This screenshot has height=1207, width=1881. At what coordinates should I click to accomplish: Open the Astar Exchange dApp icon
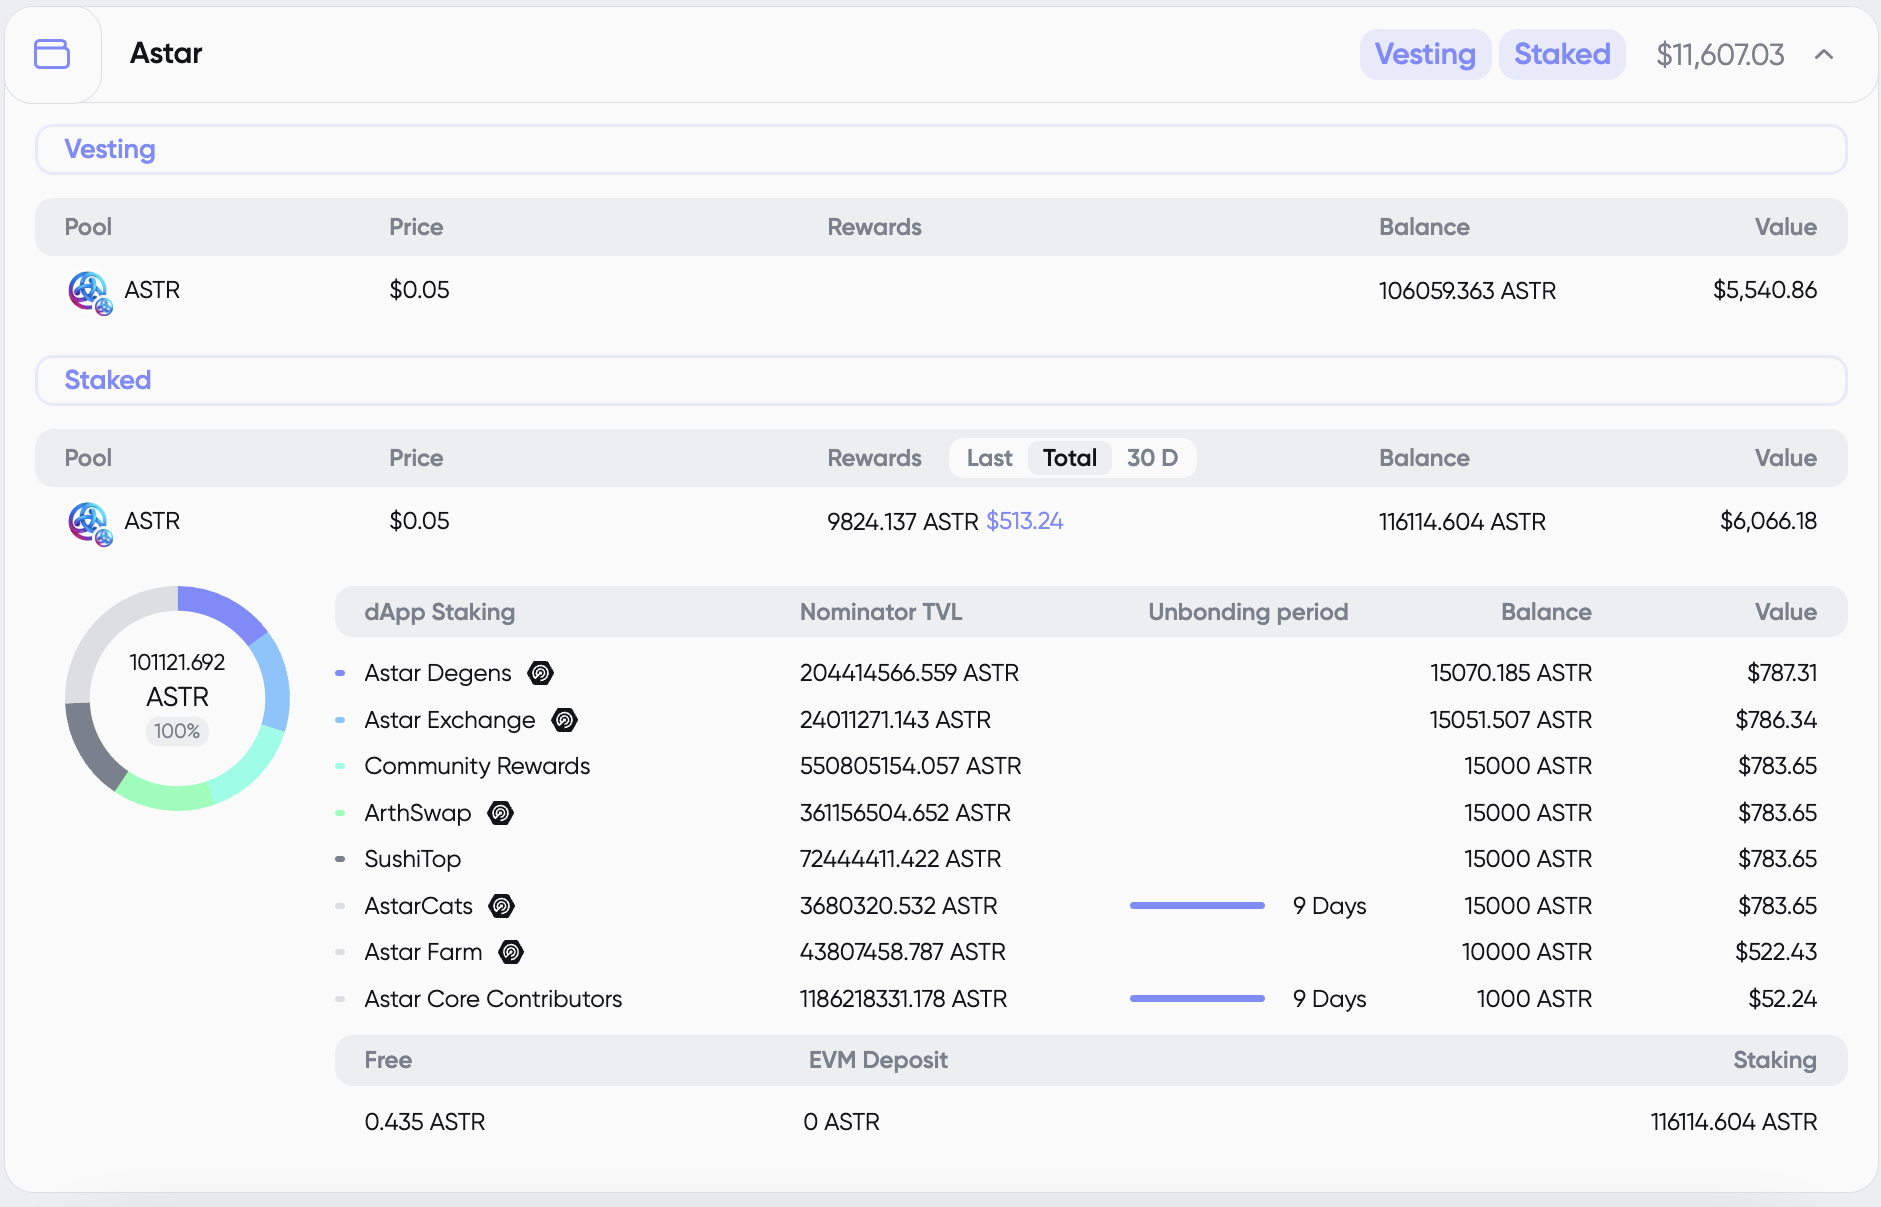click(564, 719)
